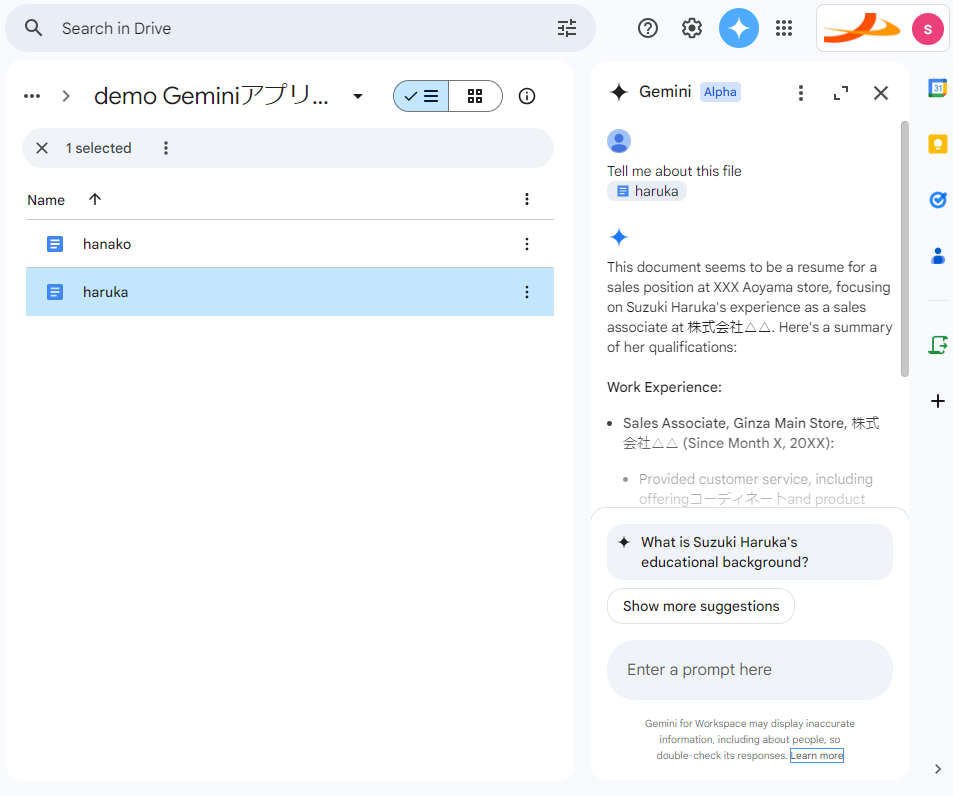
Task: Clear the 1 selected selection
Action: tap(42, 148)
